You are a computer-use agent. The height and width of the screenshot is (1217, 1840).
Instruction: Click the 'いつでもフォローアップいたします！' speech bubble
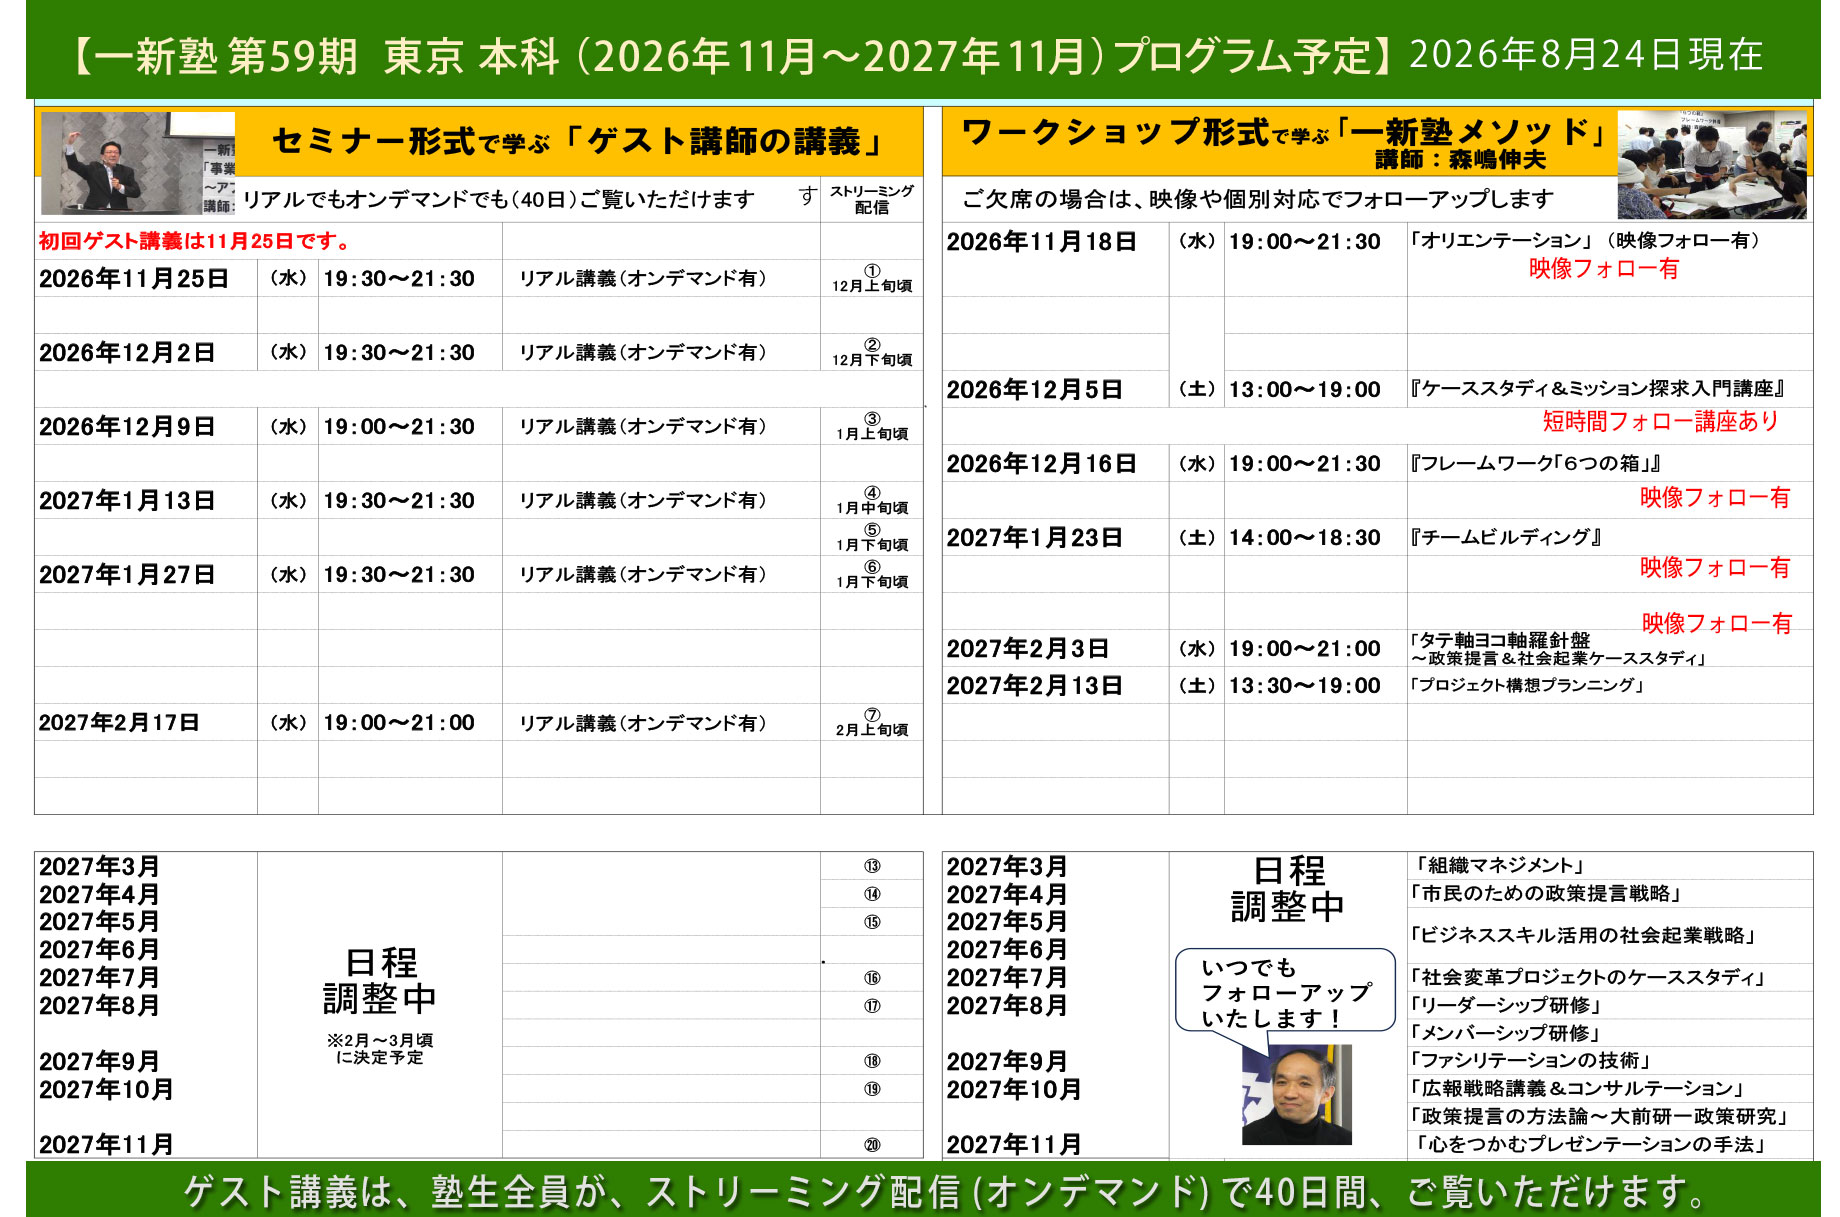pyautogui.click(x=1285, y=992)
